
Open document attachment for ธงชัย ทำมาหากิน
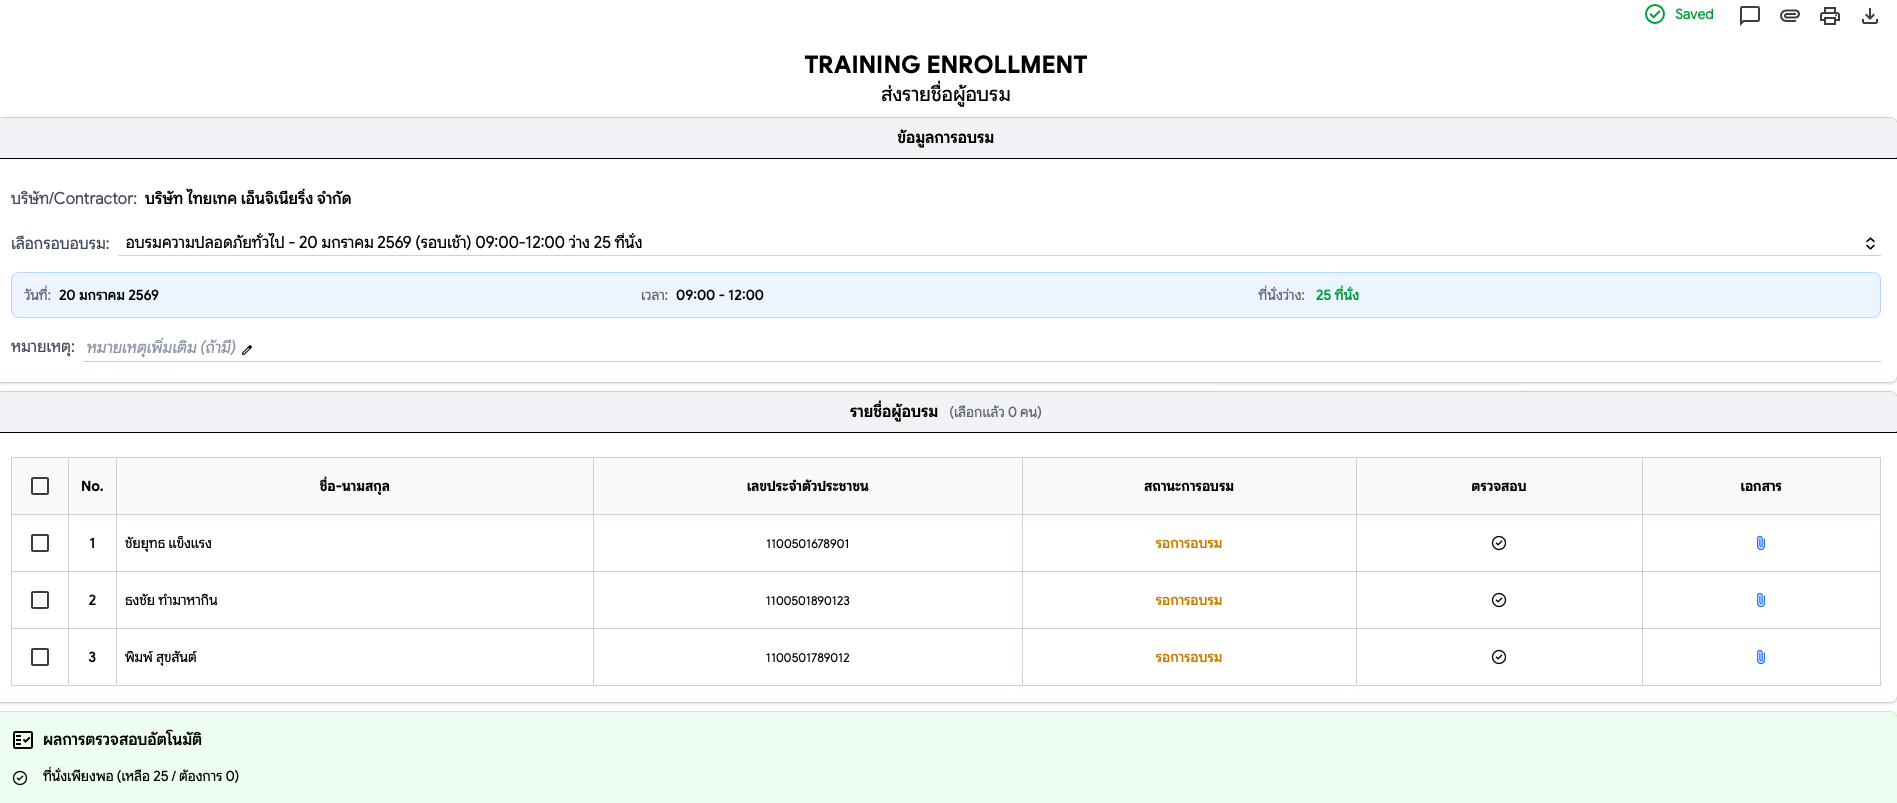click(1760, 600)
